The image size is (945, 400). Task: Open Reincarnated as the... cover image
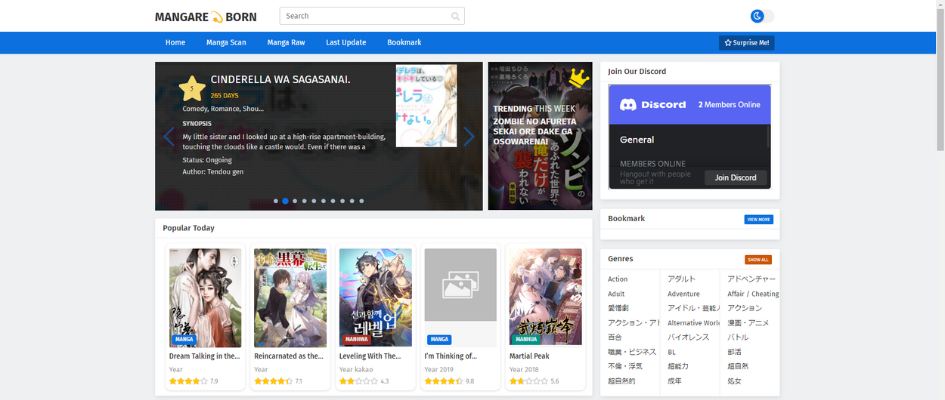[290, 298]
